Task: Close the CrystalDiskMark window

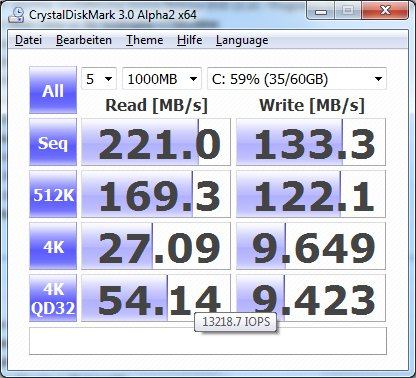Action: pos(385,11)
